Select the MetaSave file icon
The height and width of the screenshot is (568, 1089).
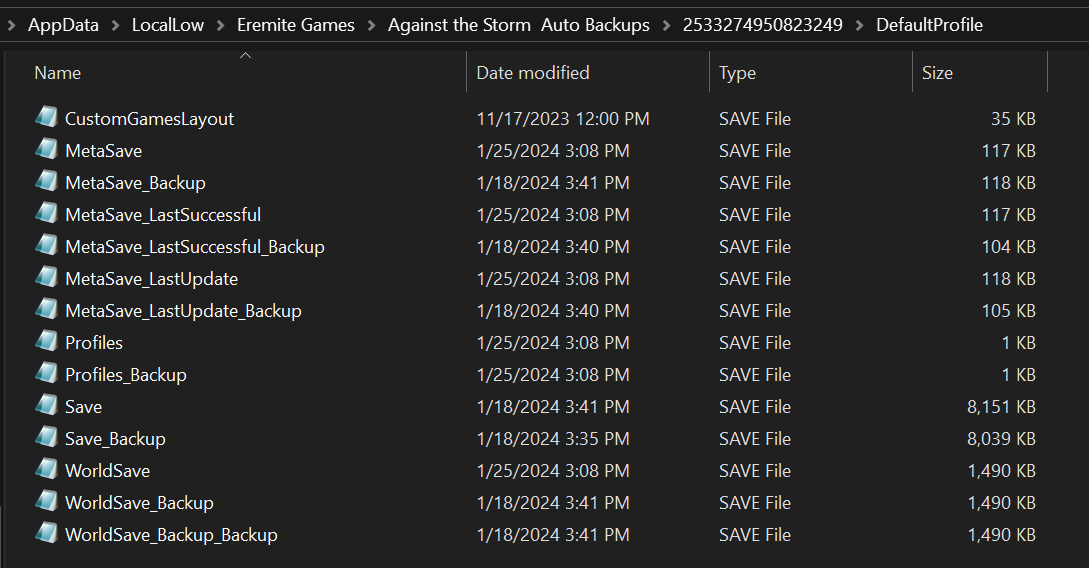(x=46, y=150)
